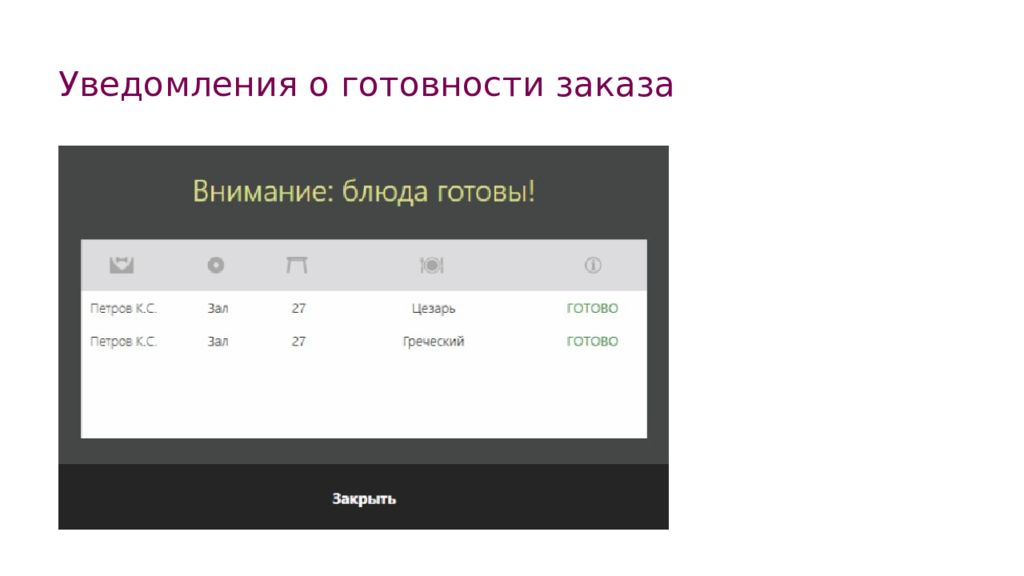Select Петров К.С. in the Греческий row
This screenshot has height=576, width=1024.
click(x=123, y=341)
